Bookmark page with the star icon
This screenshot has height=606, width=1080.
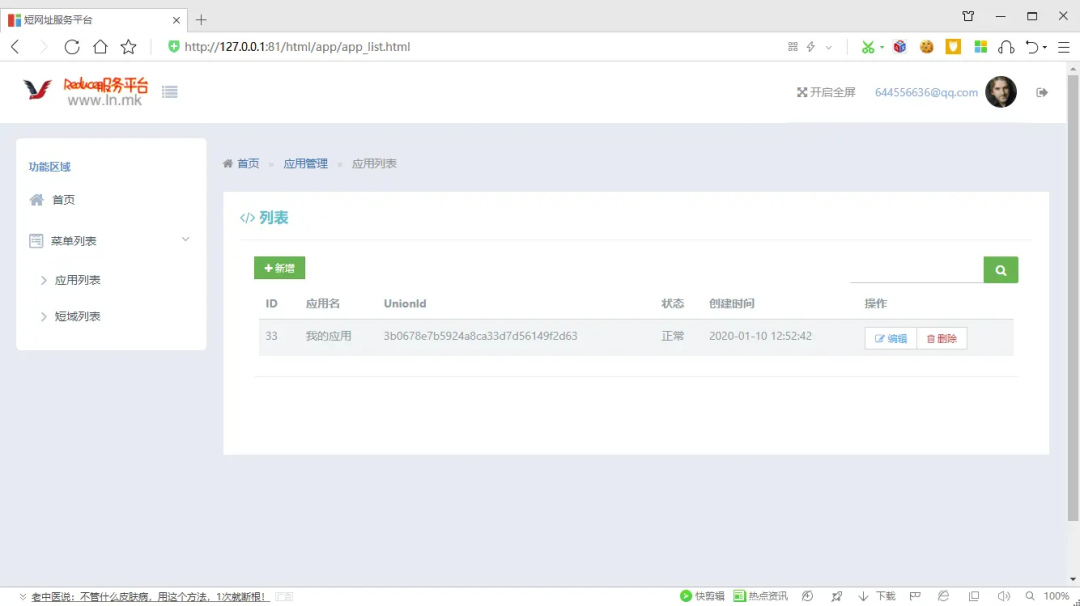[x=128, y=47]
